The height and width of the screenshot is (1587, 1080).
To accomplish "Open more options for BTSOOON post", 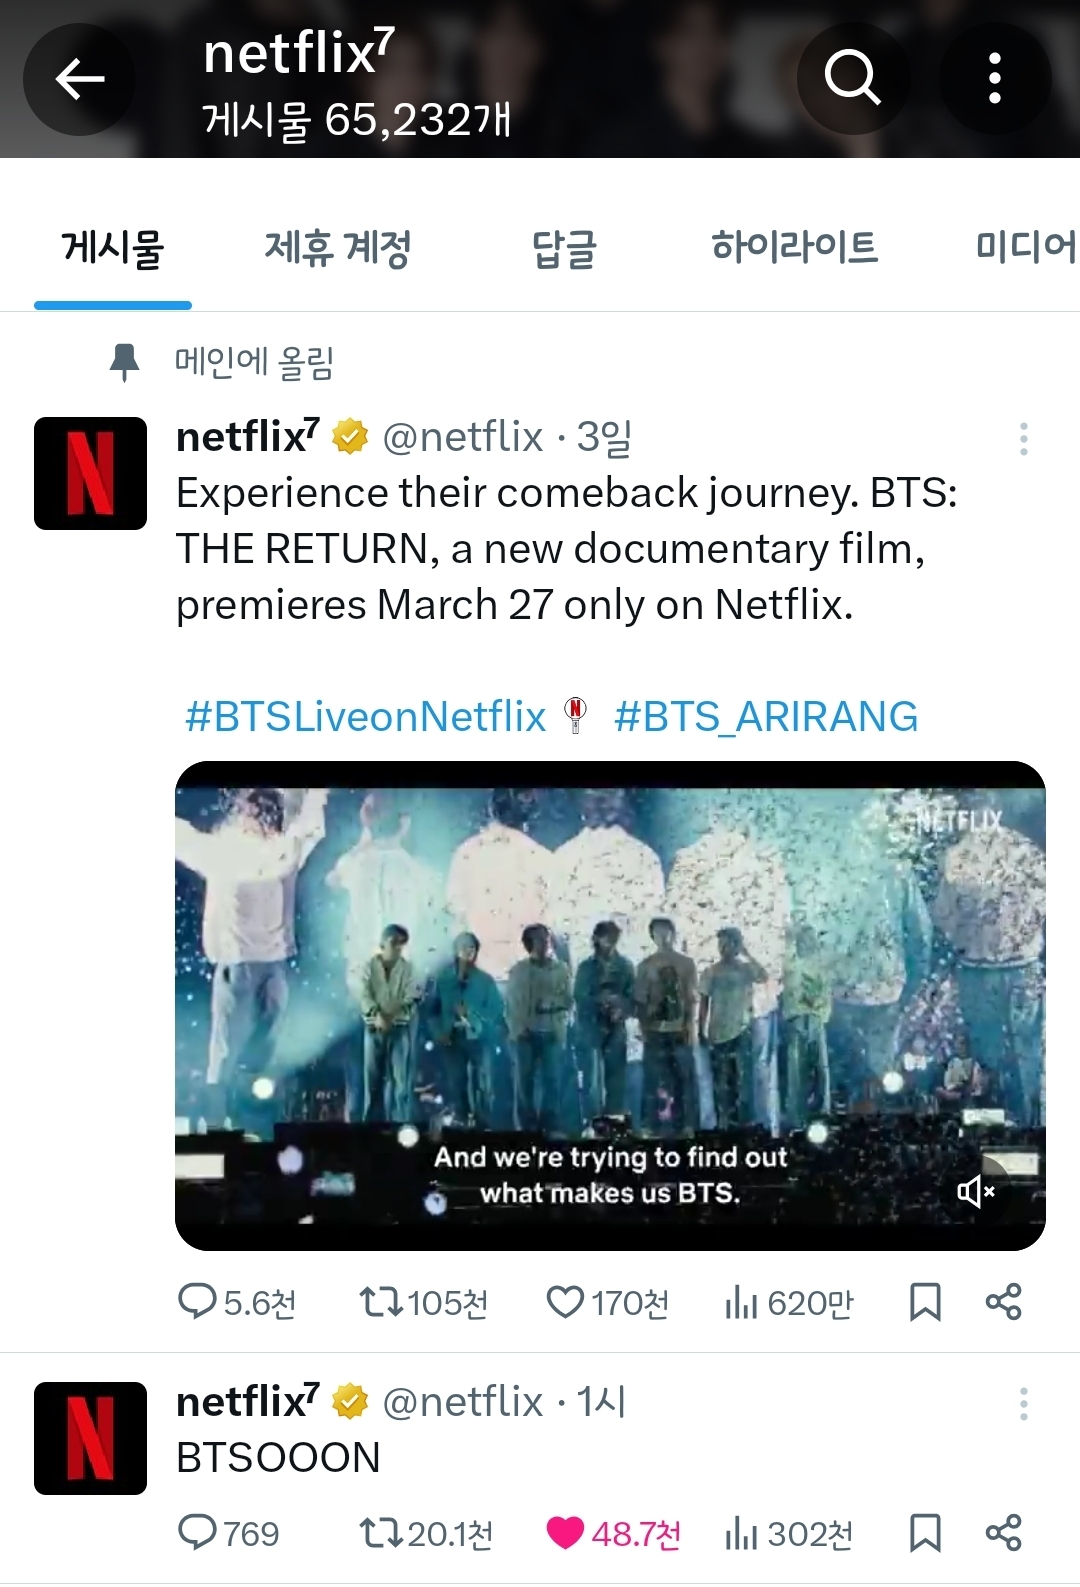I will [1023, 1404].
